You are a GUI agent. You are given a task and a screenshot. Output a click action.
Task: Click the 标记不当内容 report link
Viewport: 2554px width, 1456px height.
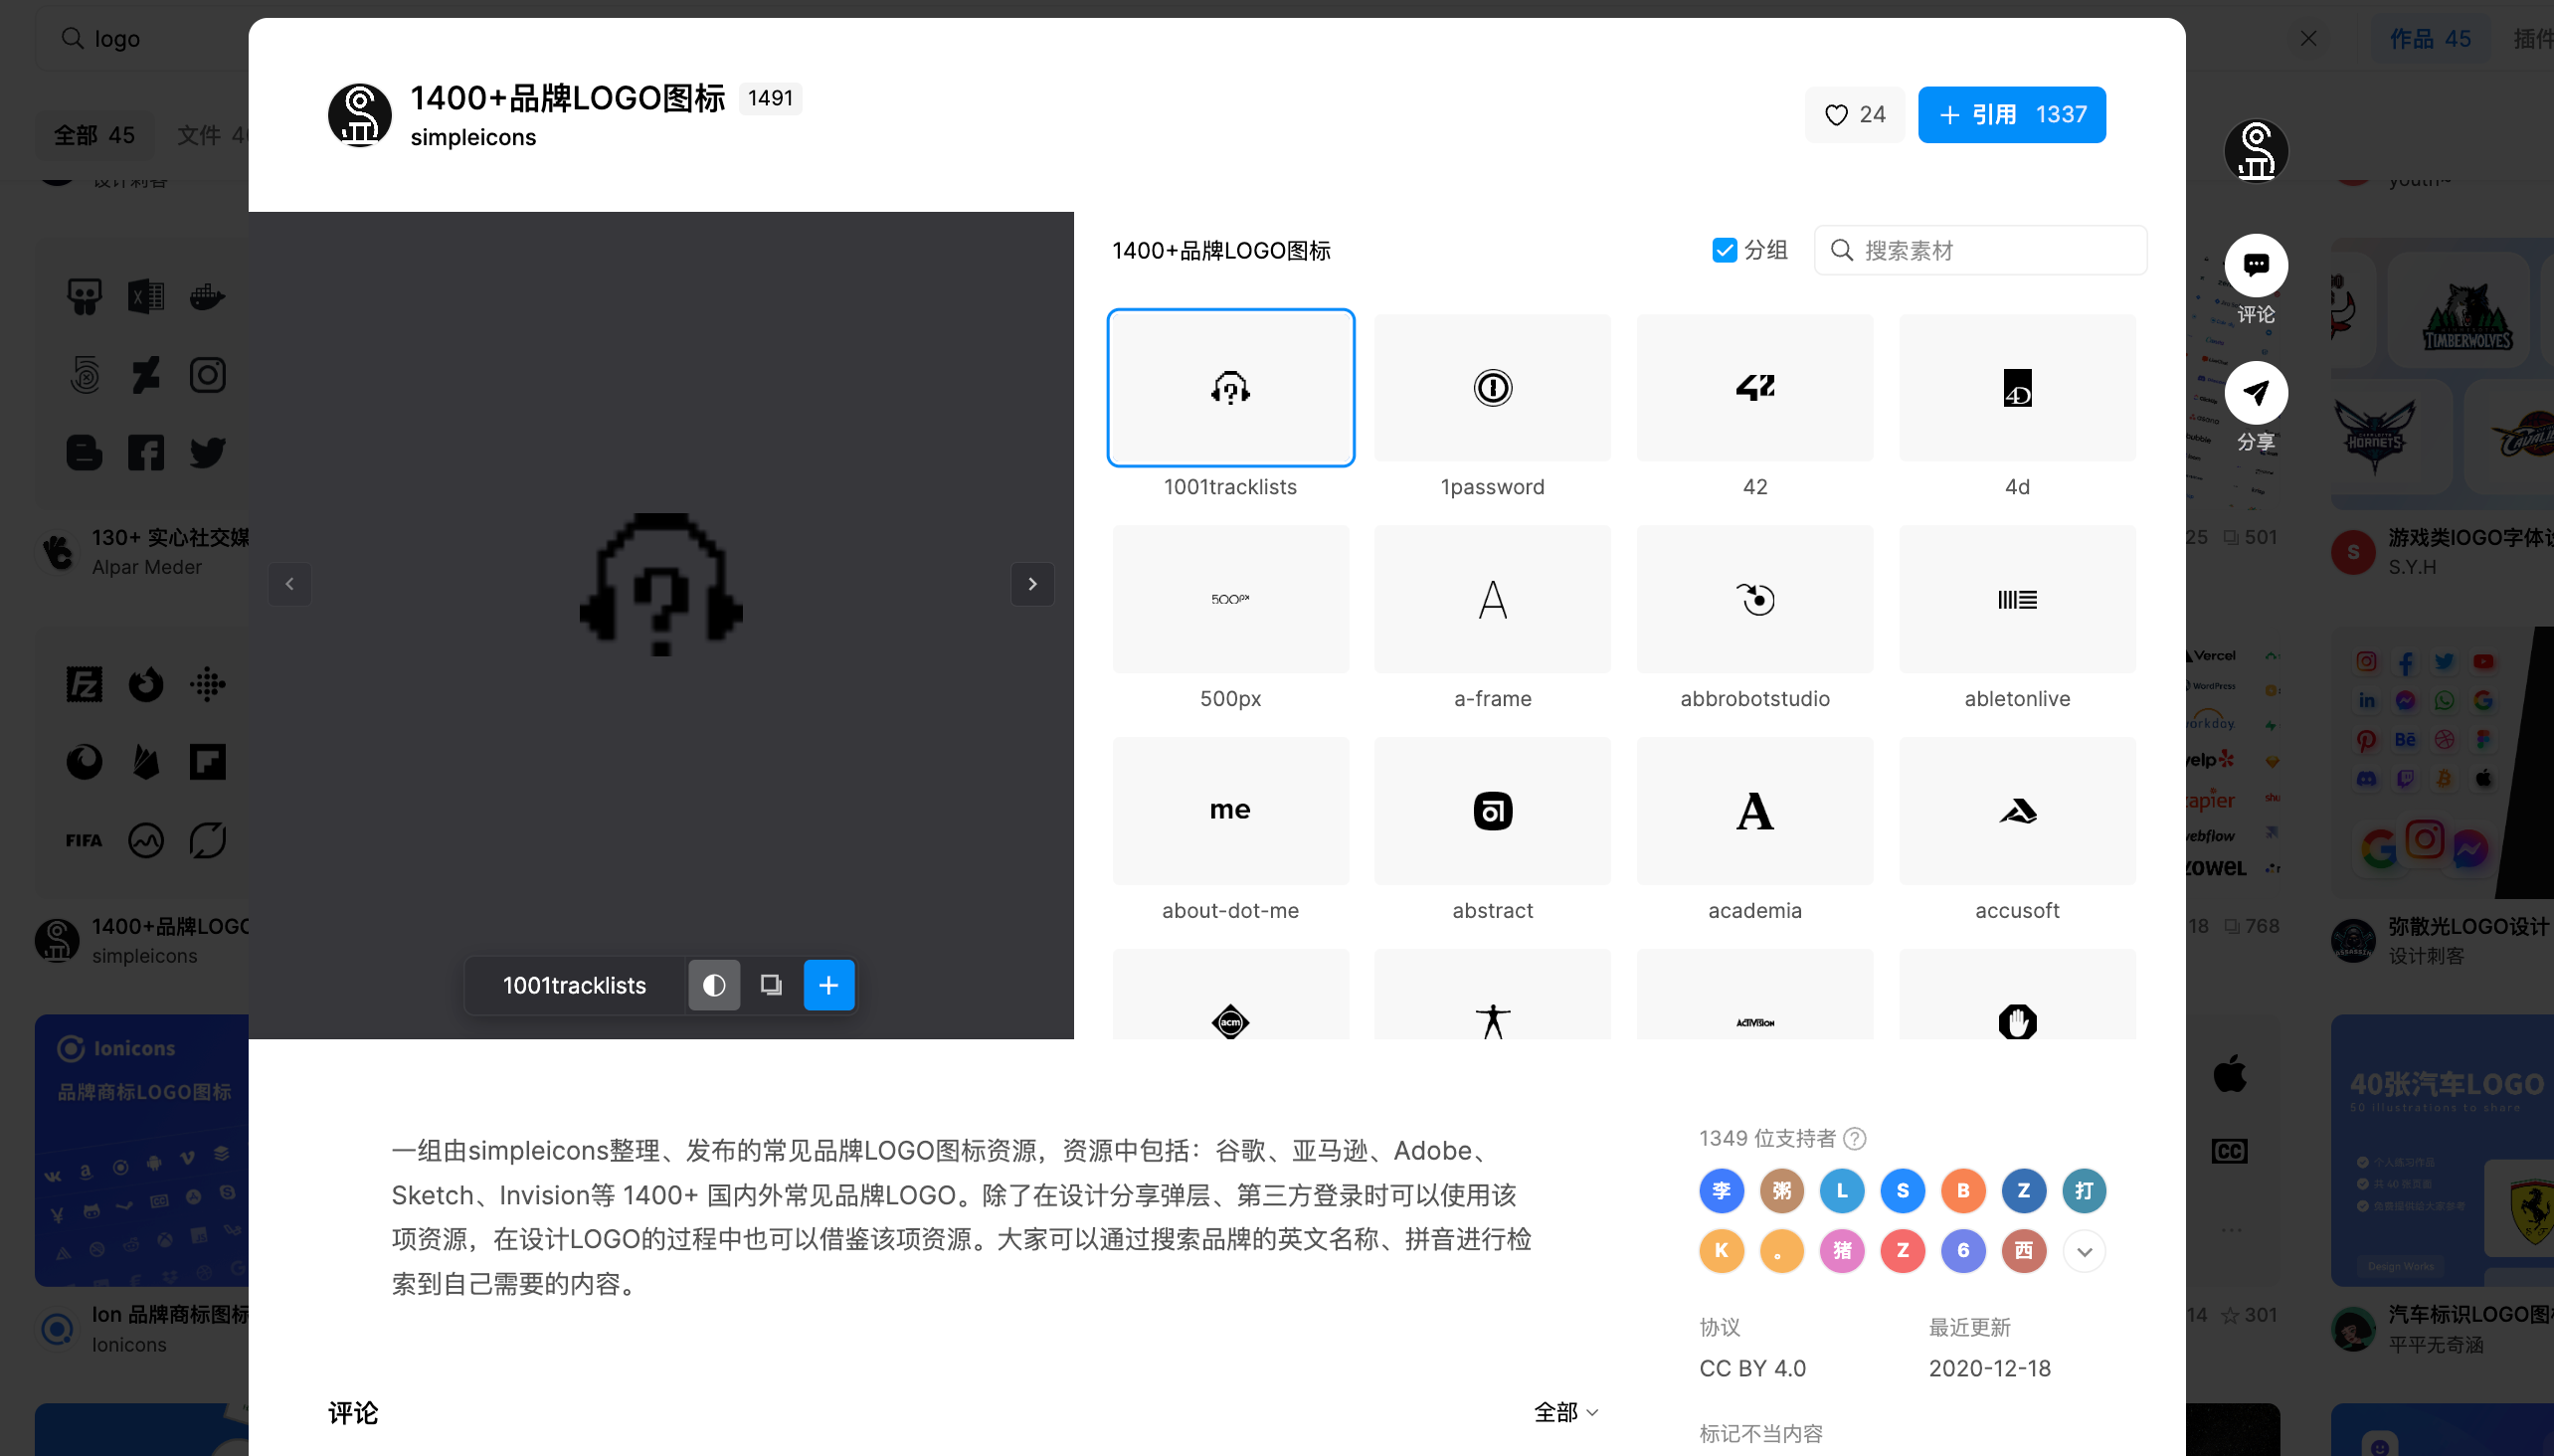coord(1761,1434)
